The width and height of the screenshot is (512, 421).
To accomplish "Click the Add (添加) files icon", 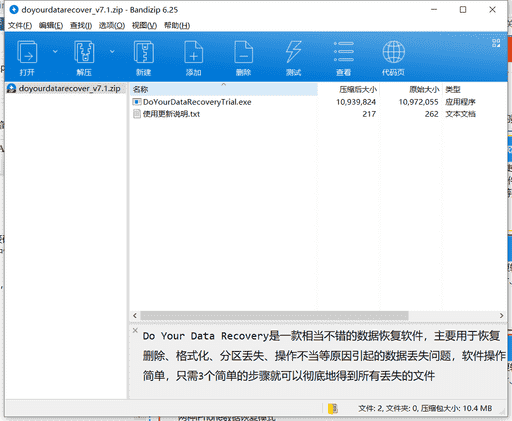I will click(194, 52).
